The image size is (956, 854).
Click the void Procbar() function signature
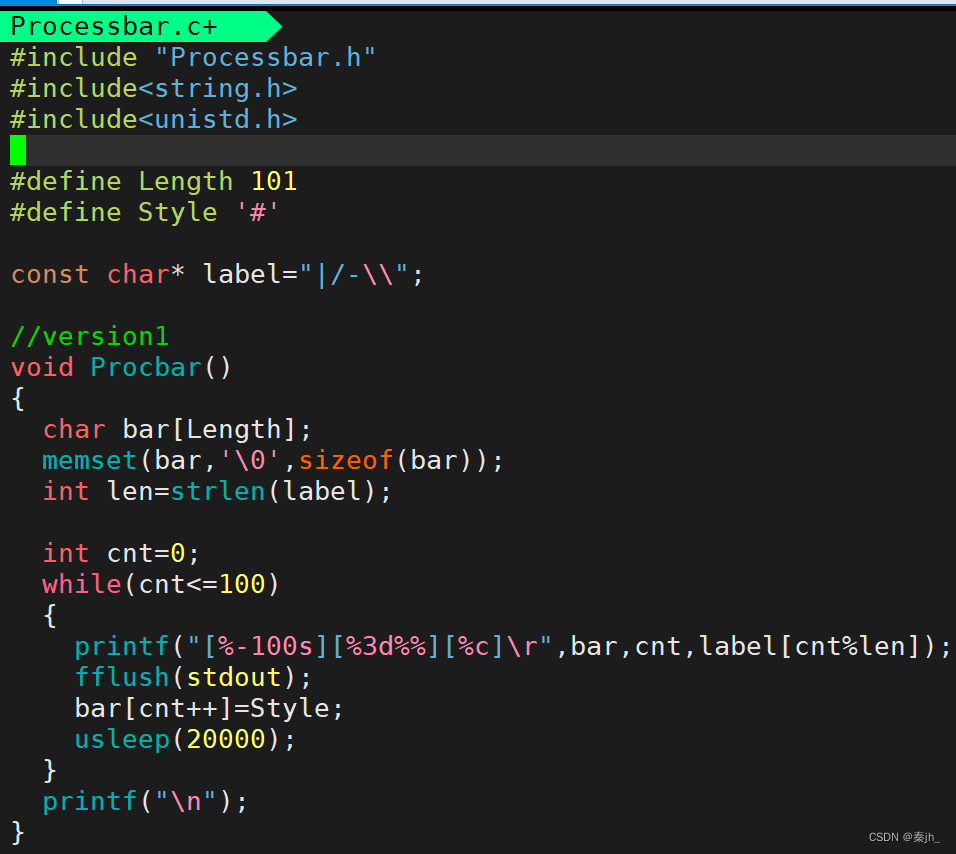point(121,368)
